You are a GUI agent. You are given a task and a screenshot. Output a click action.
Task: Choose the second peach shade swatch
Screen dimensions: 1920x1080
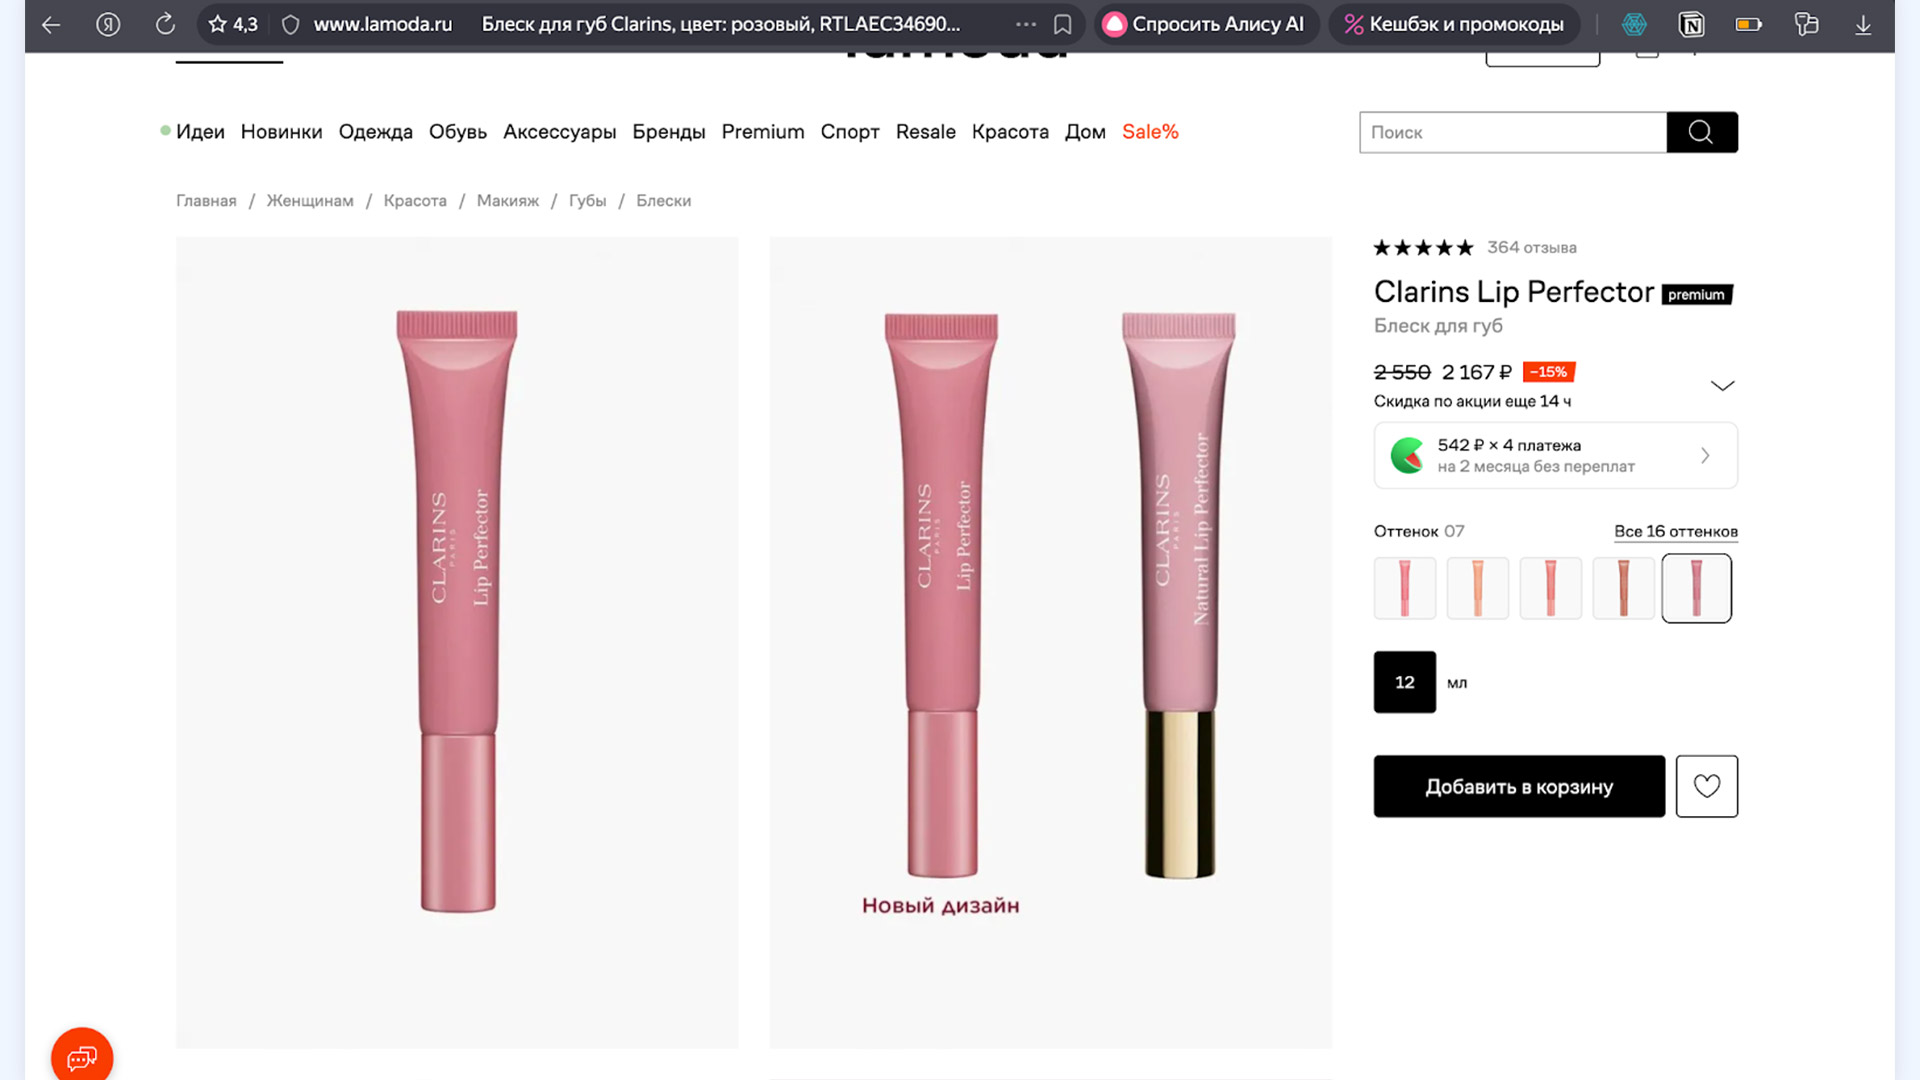pos(1477,588)
